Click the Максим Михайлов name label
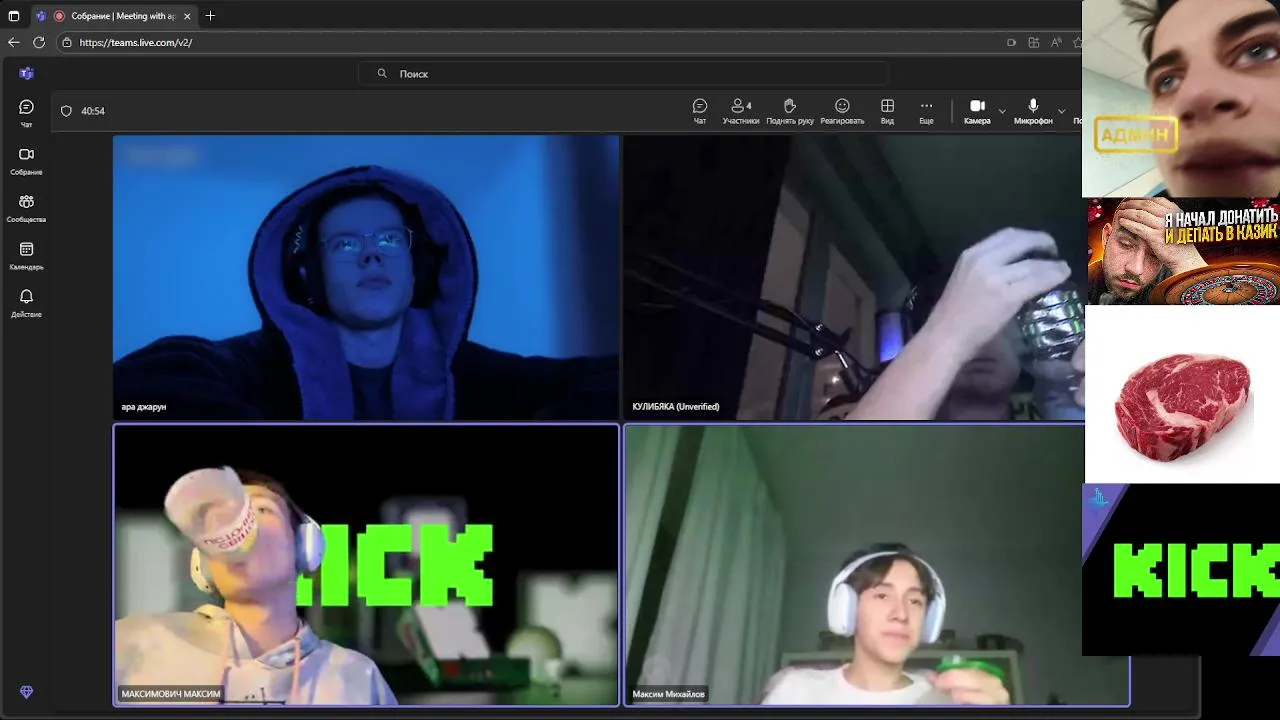1280x720 pixels. click(x=669, y=694)
